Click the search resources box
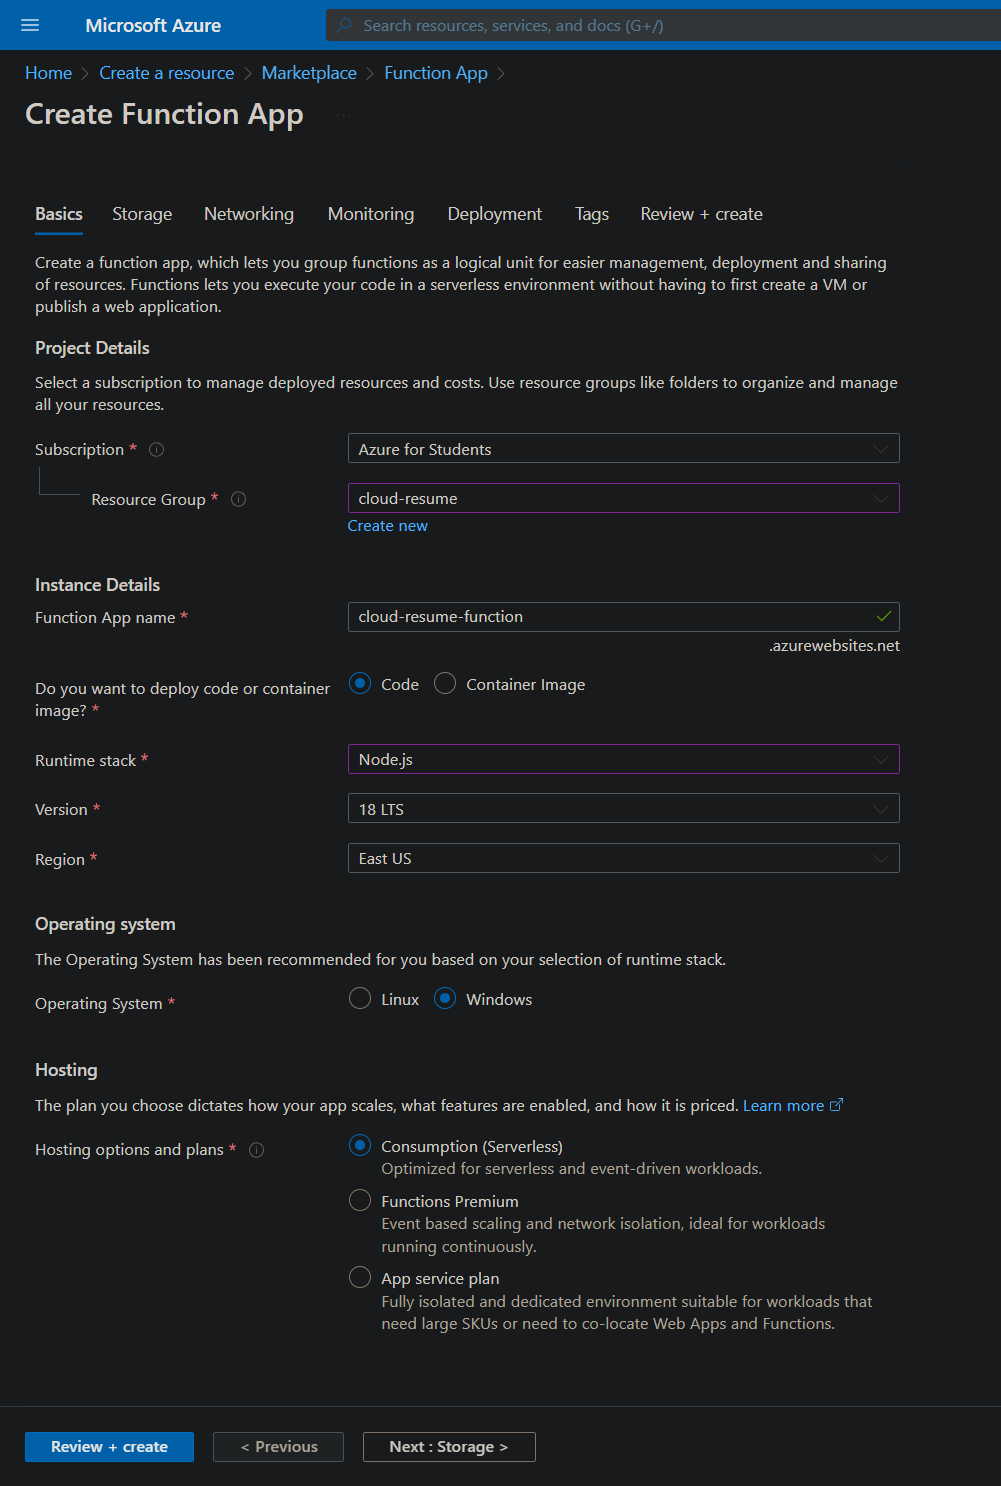The image size is (1001, 1486). (x=663, y=25)
